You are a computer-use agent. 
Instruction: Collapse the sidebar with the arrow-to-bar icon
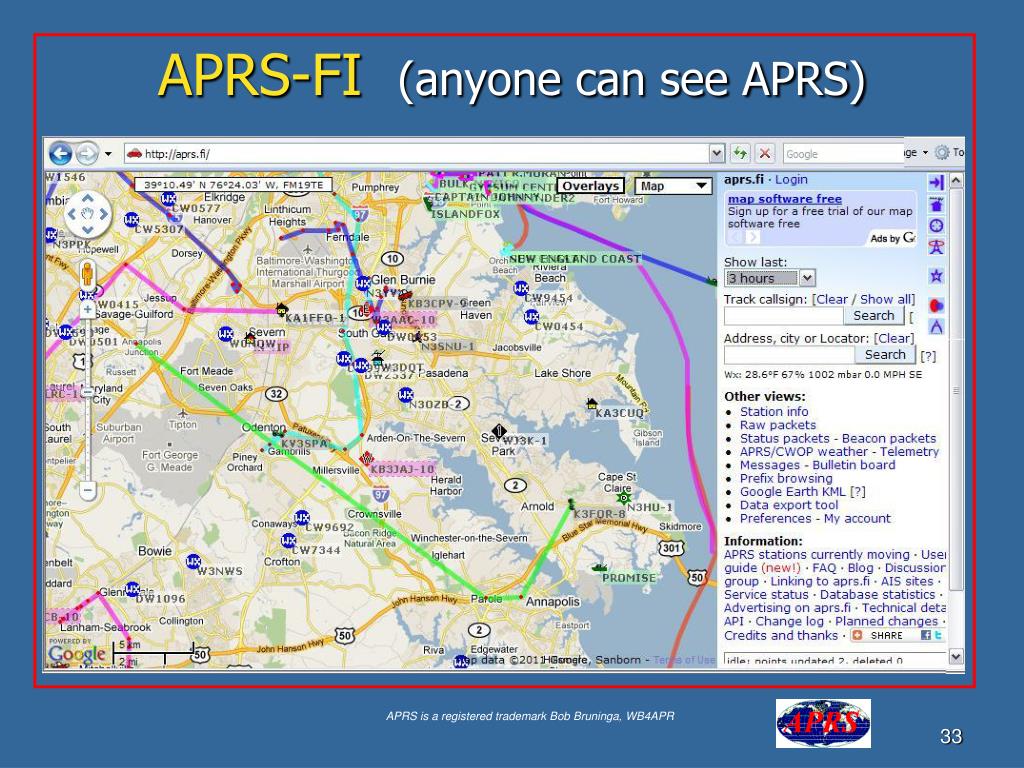coord(936,183)
